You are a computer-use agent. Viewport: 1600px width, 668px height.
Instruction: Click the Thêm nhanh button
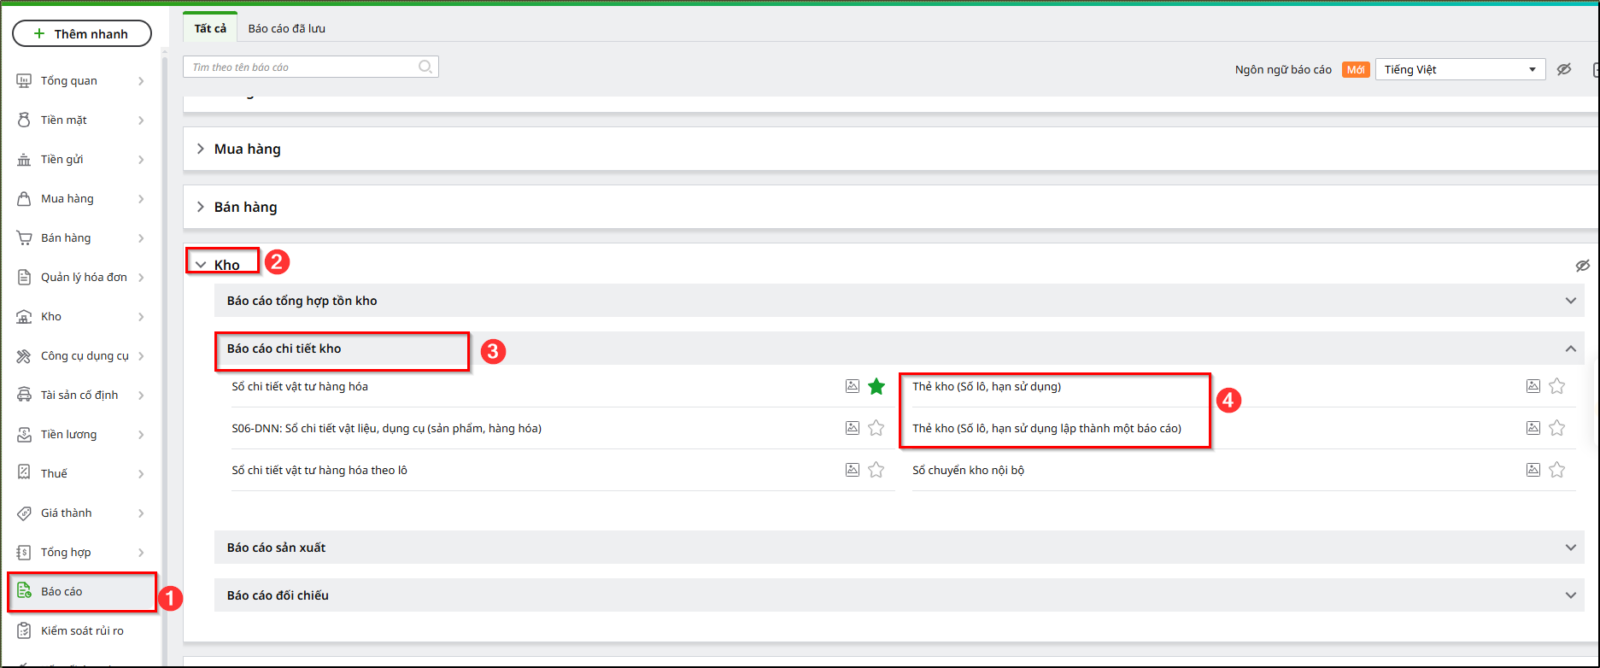pyautogui.click(x=82, y=34)
